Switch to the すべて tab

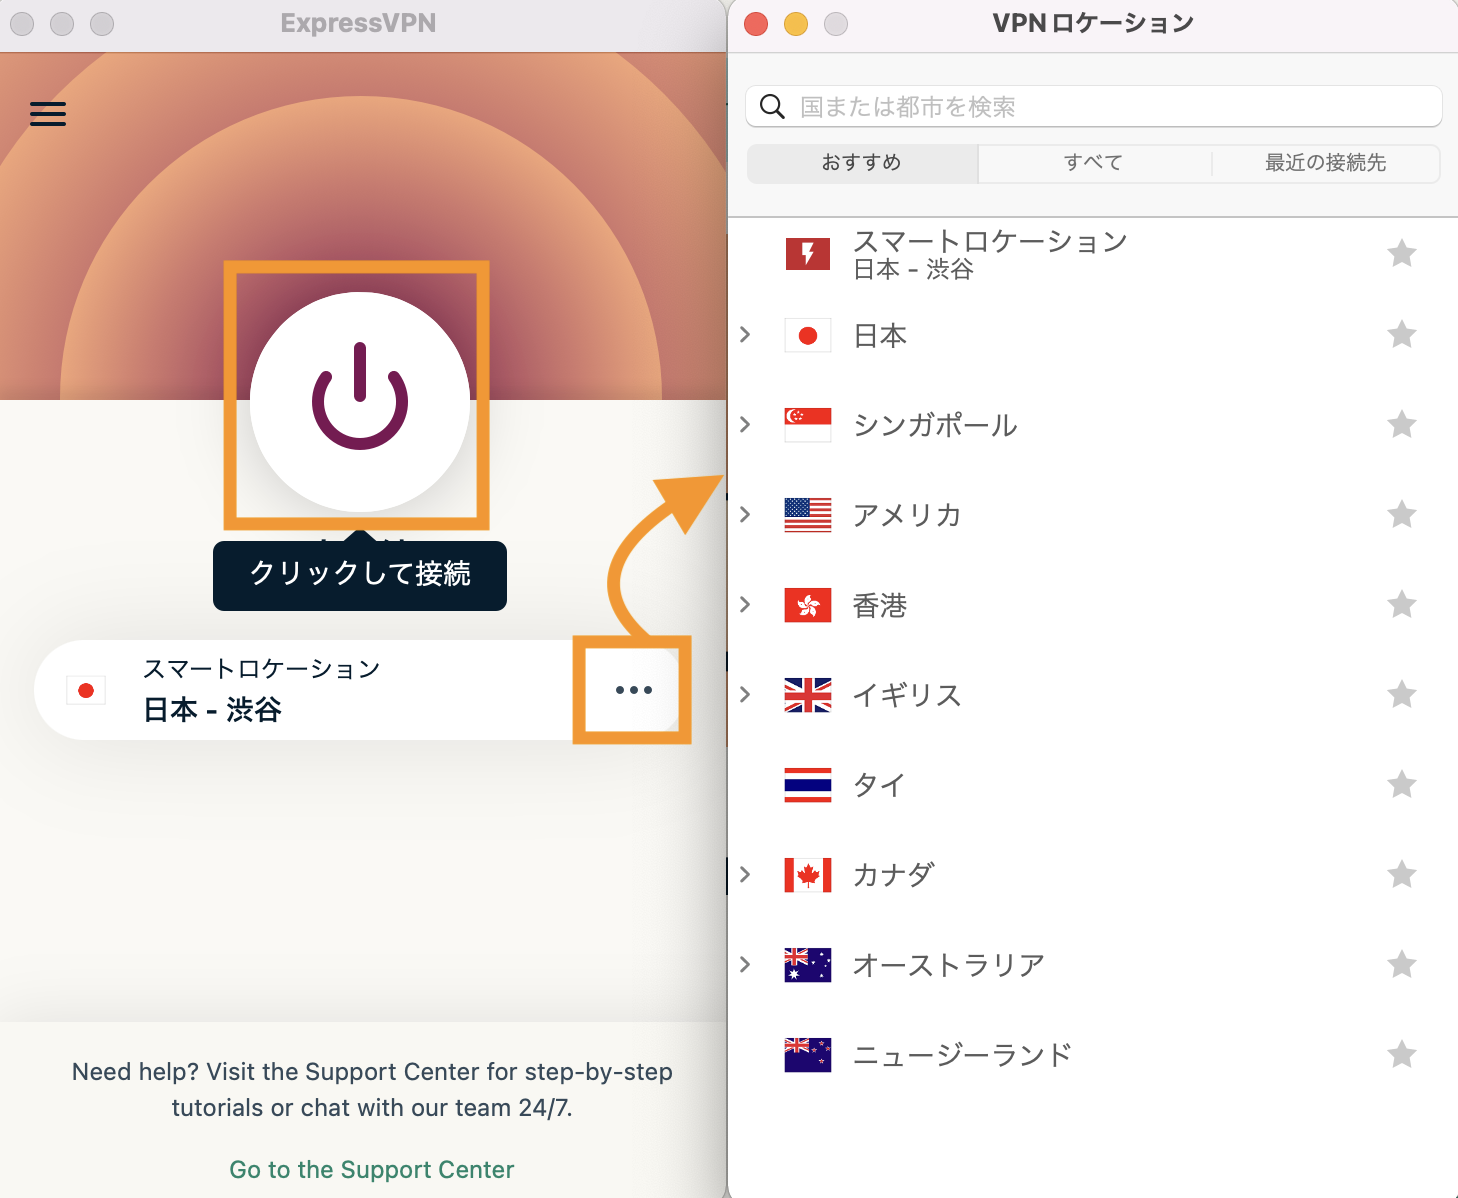(x=1094, y=163)
